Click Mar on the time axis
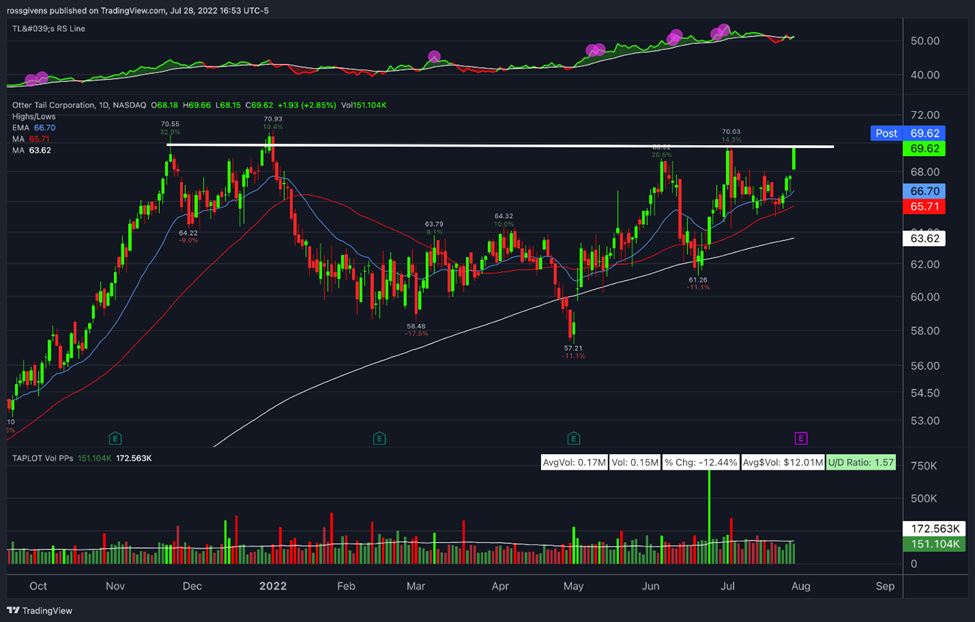The image size is (975, 622). point(415,586)
